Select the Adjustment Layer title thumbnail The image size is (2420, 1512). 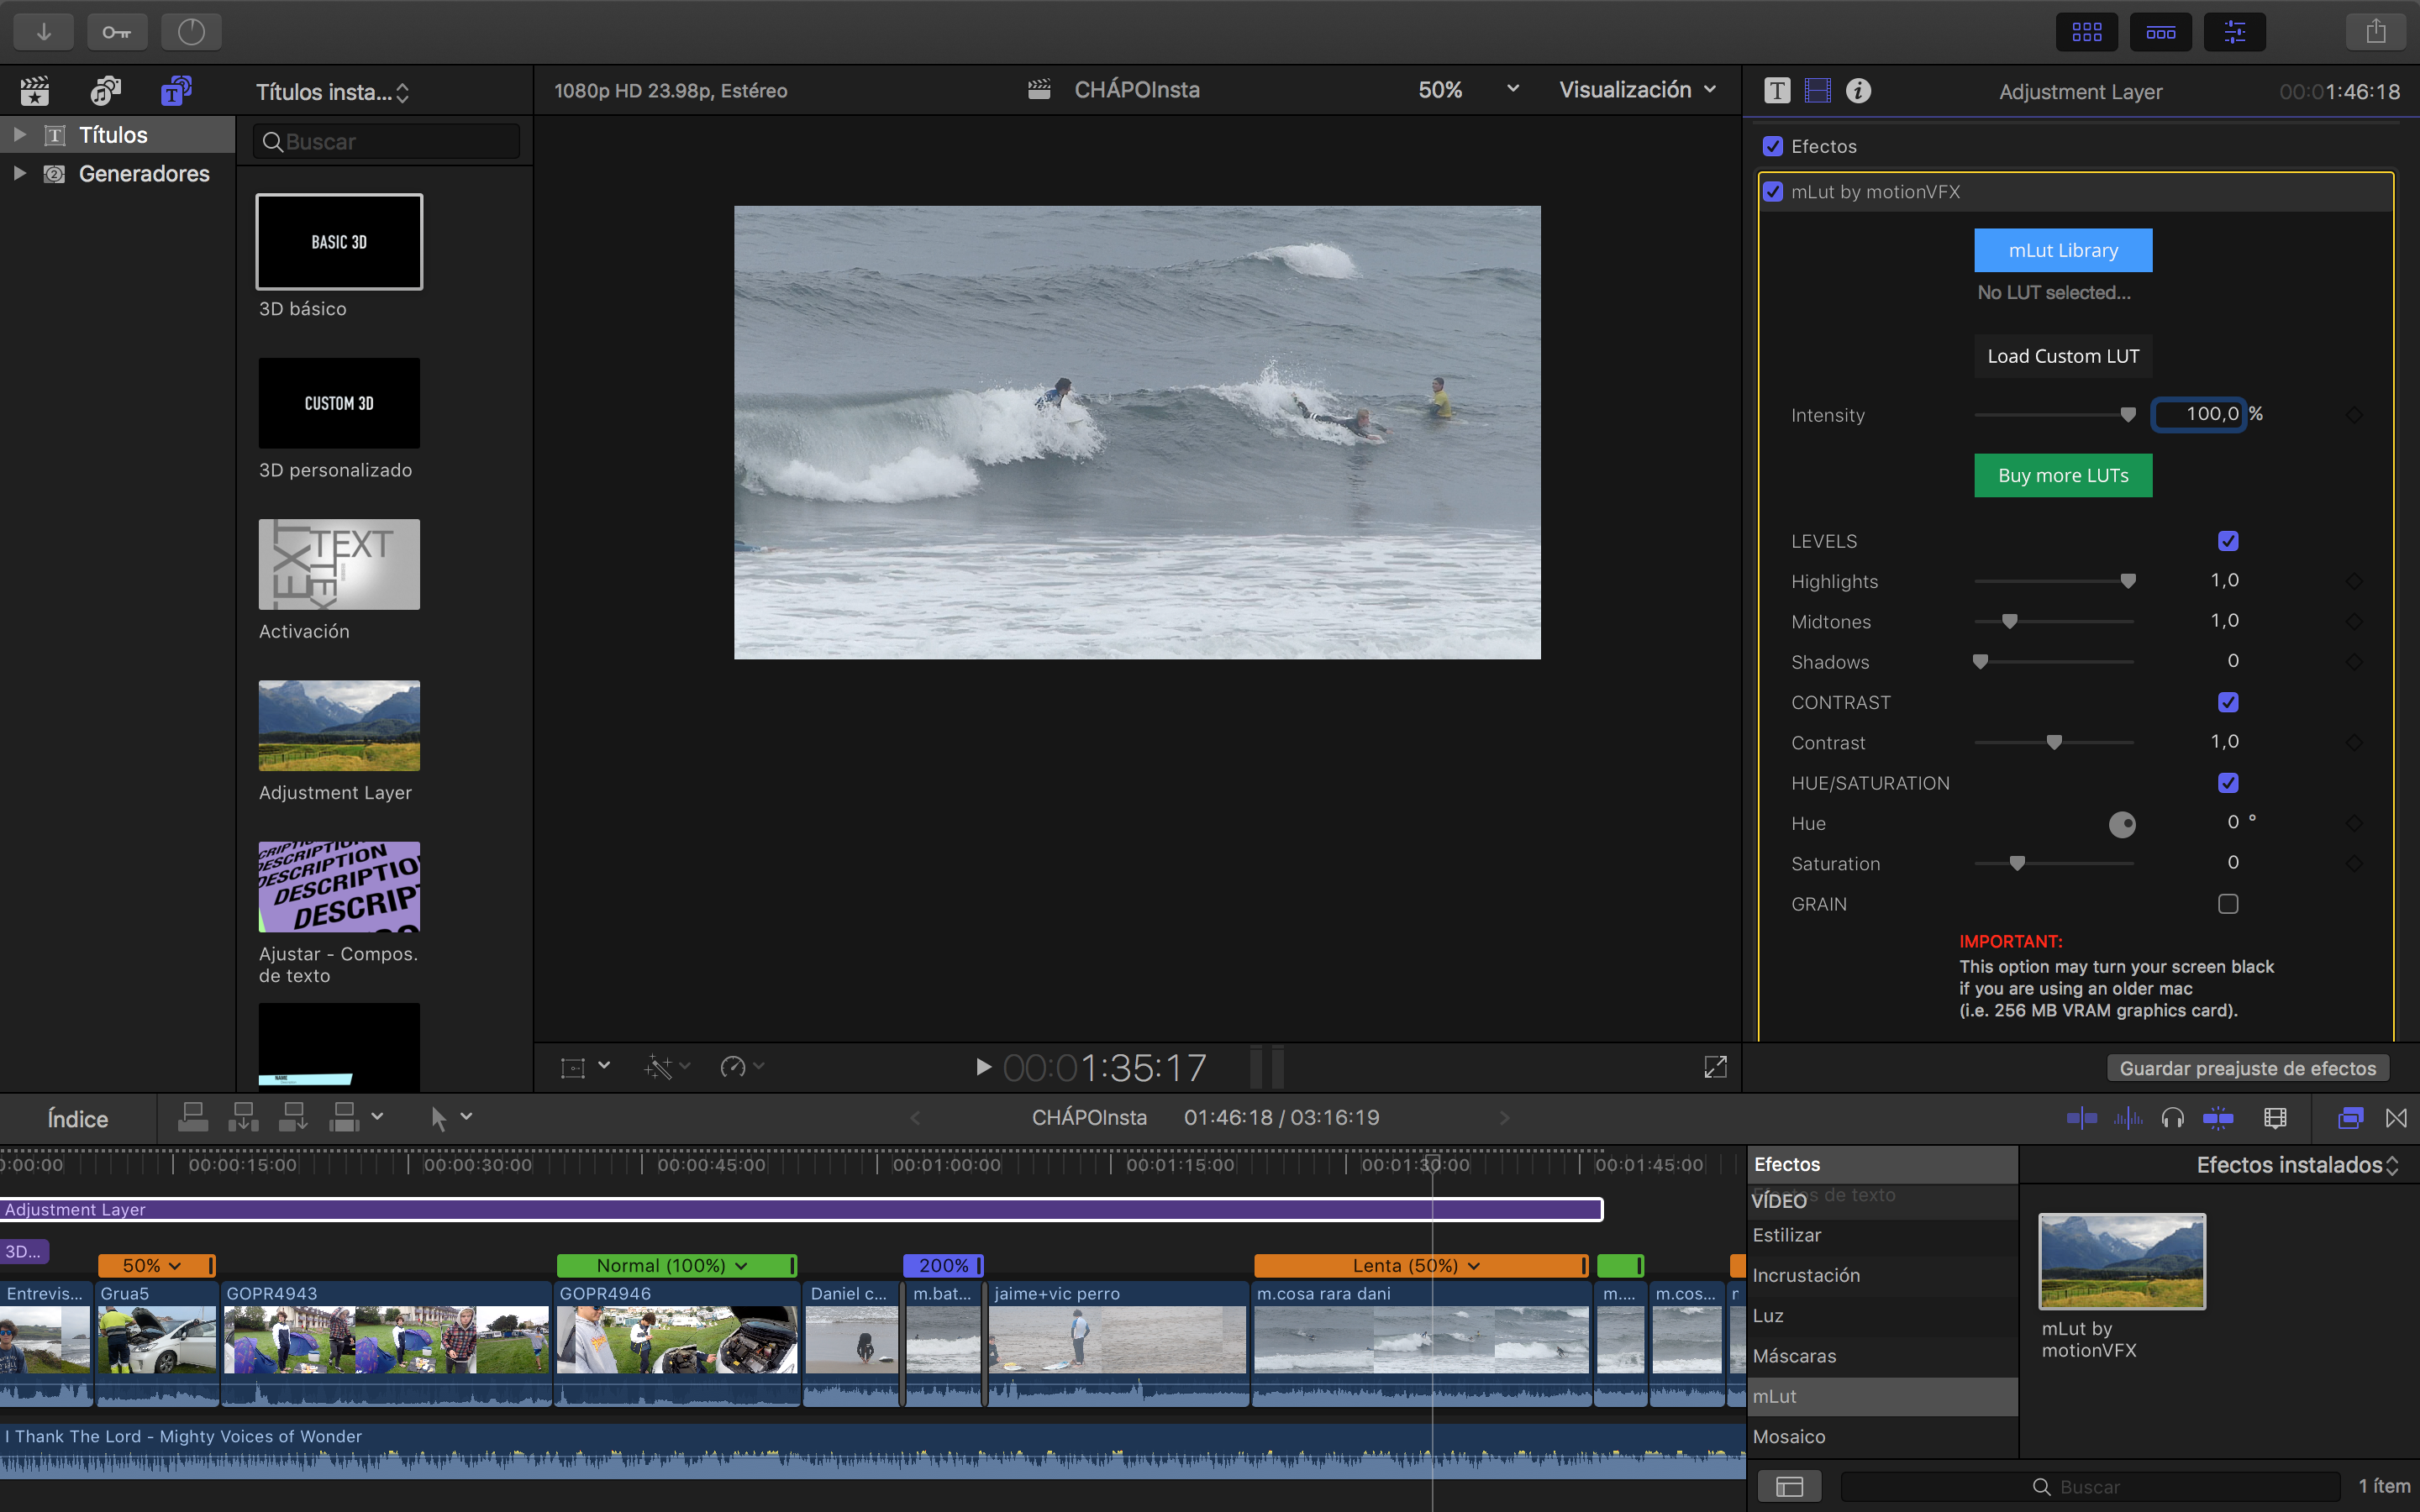[x=339, y=726]
